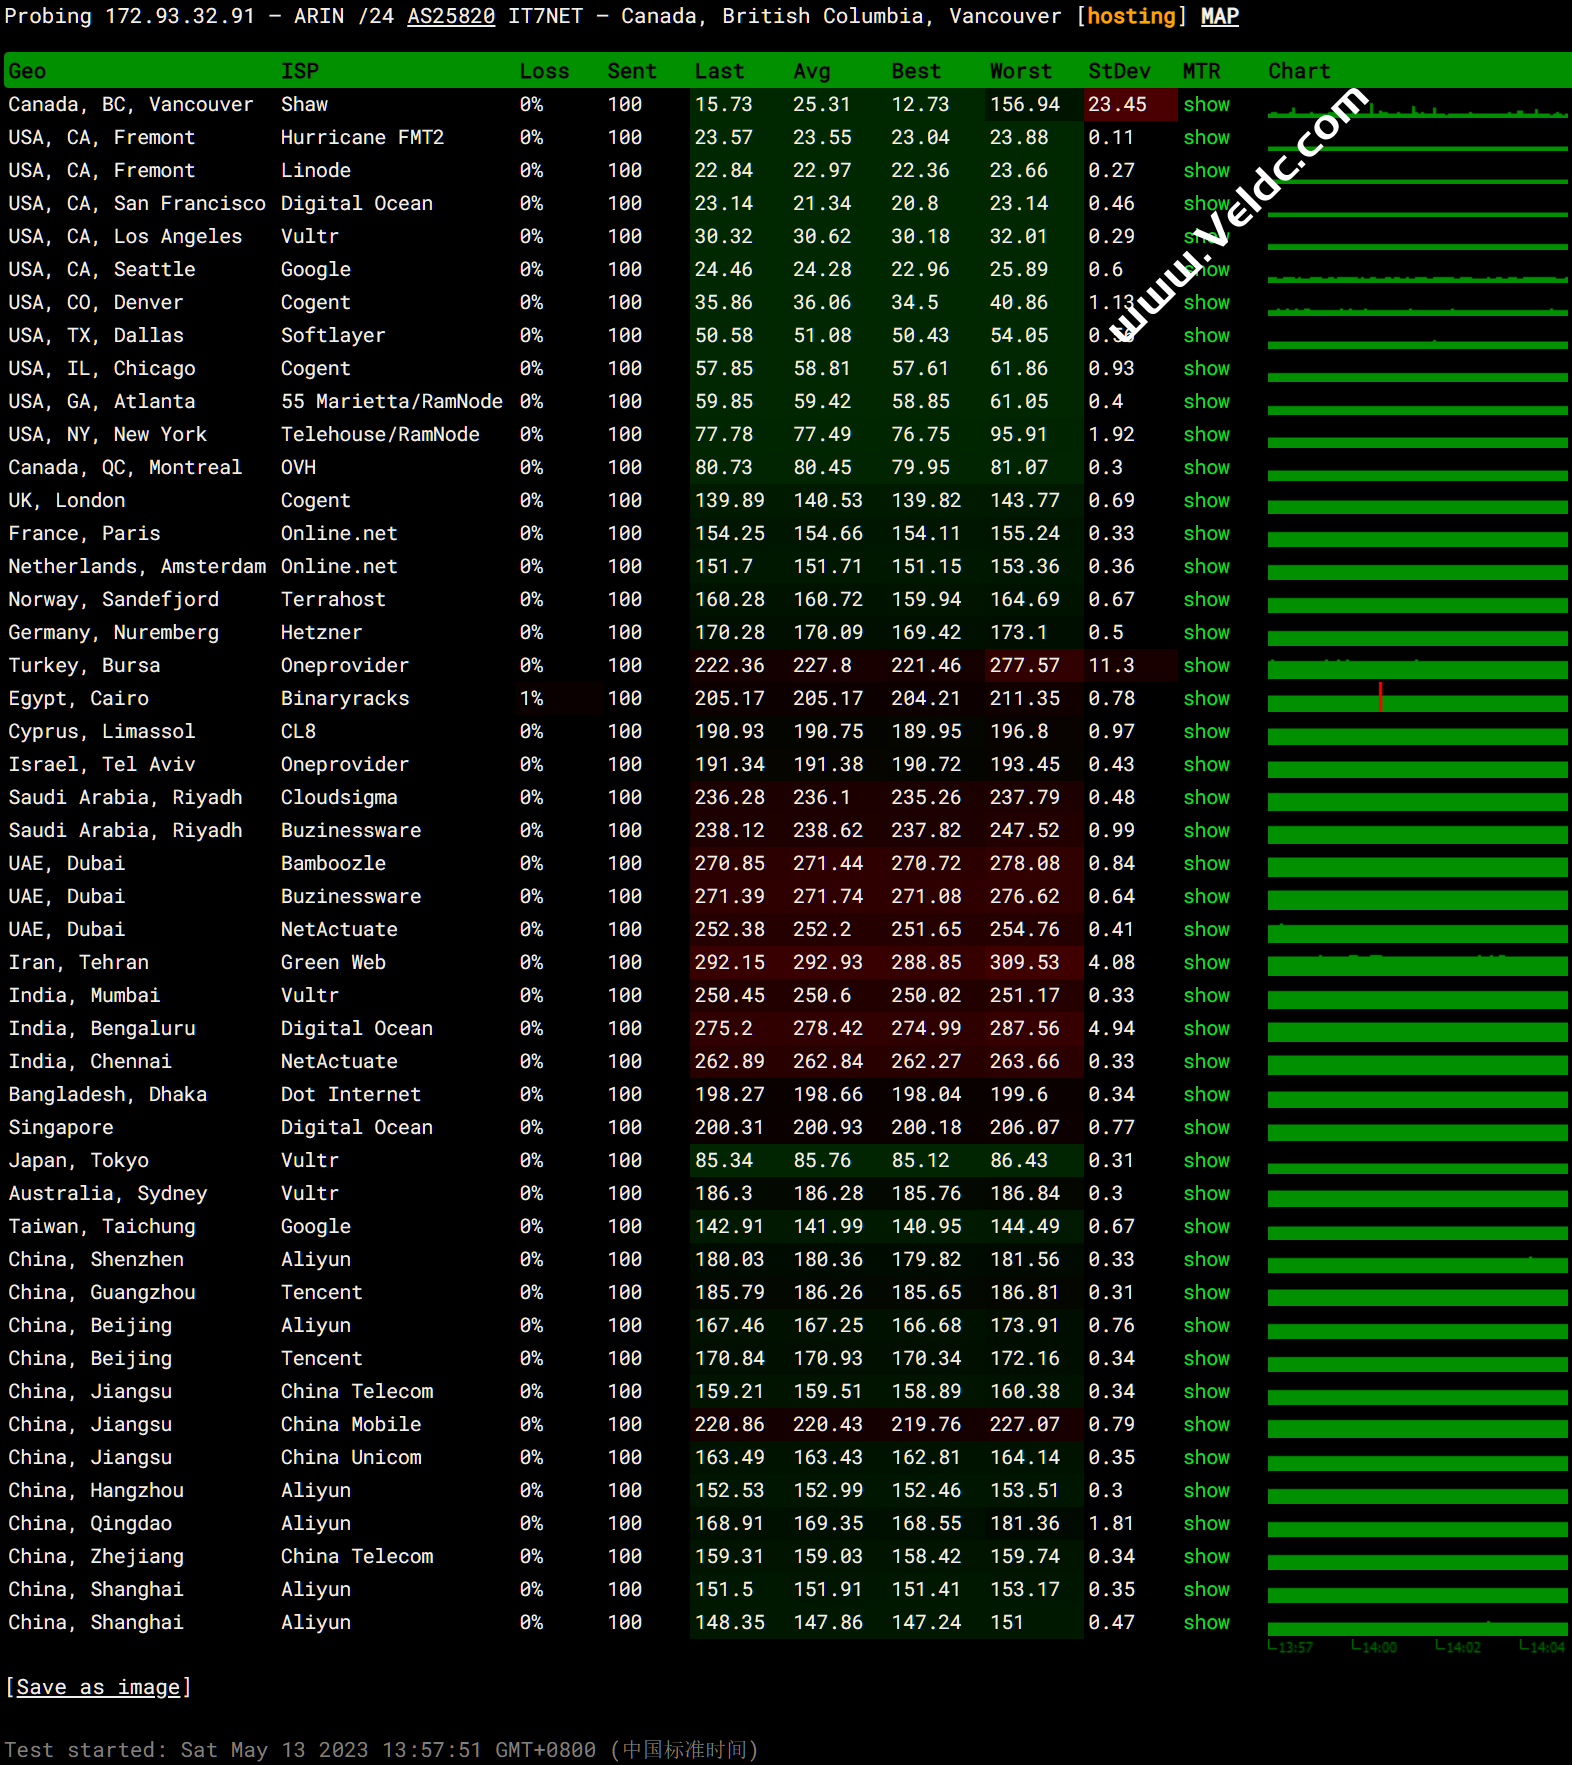Show MTR for China, Qingdao
The width and height of the screenshot is (1572, 1765).
pyautogui.click(x=1206, y=1523)
